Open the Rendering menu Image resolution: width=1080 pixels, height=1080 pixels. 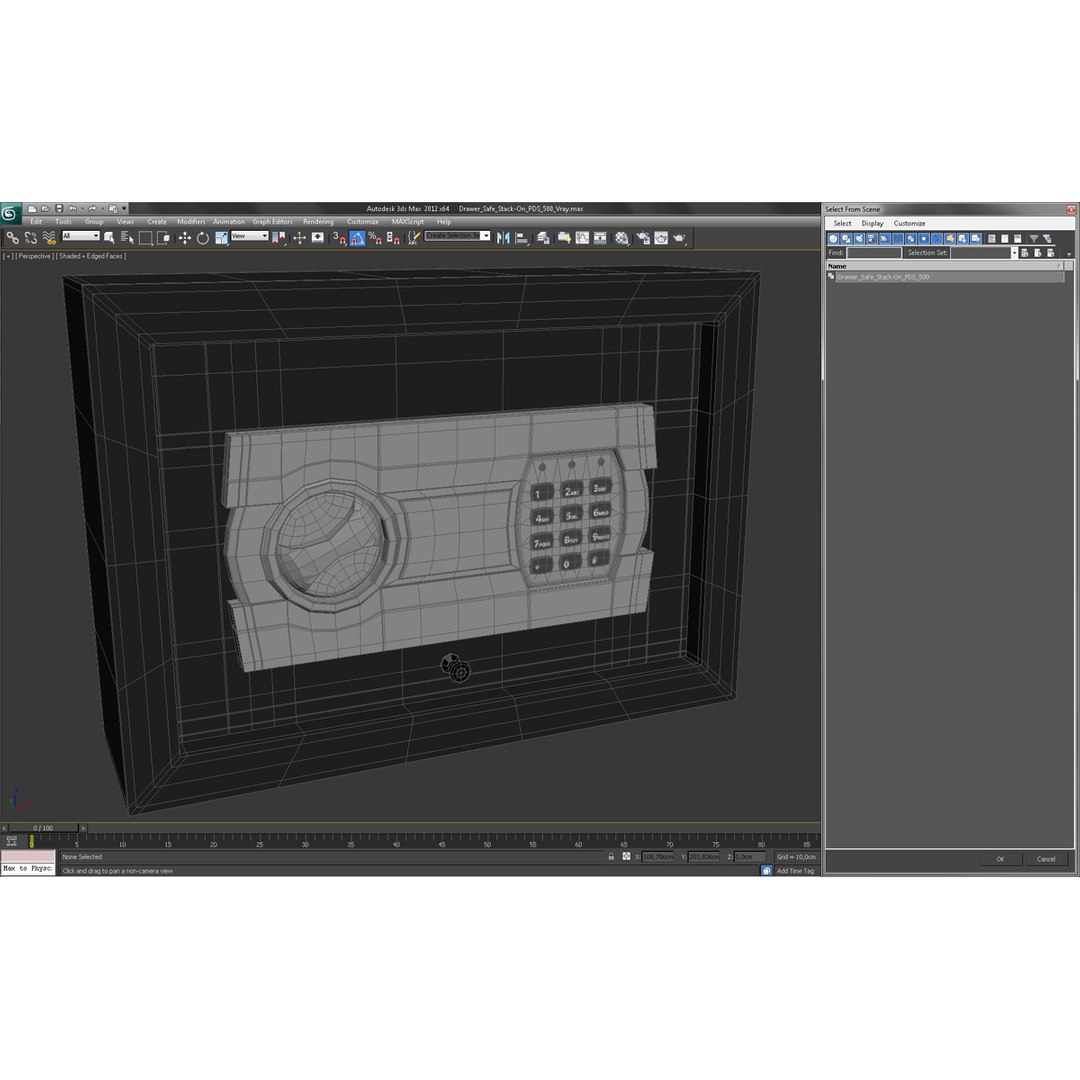coord(318,222)
